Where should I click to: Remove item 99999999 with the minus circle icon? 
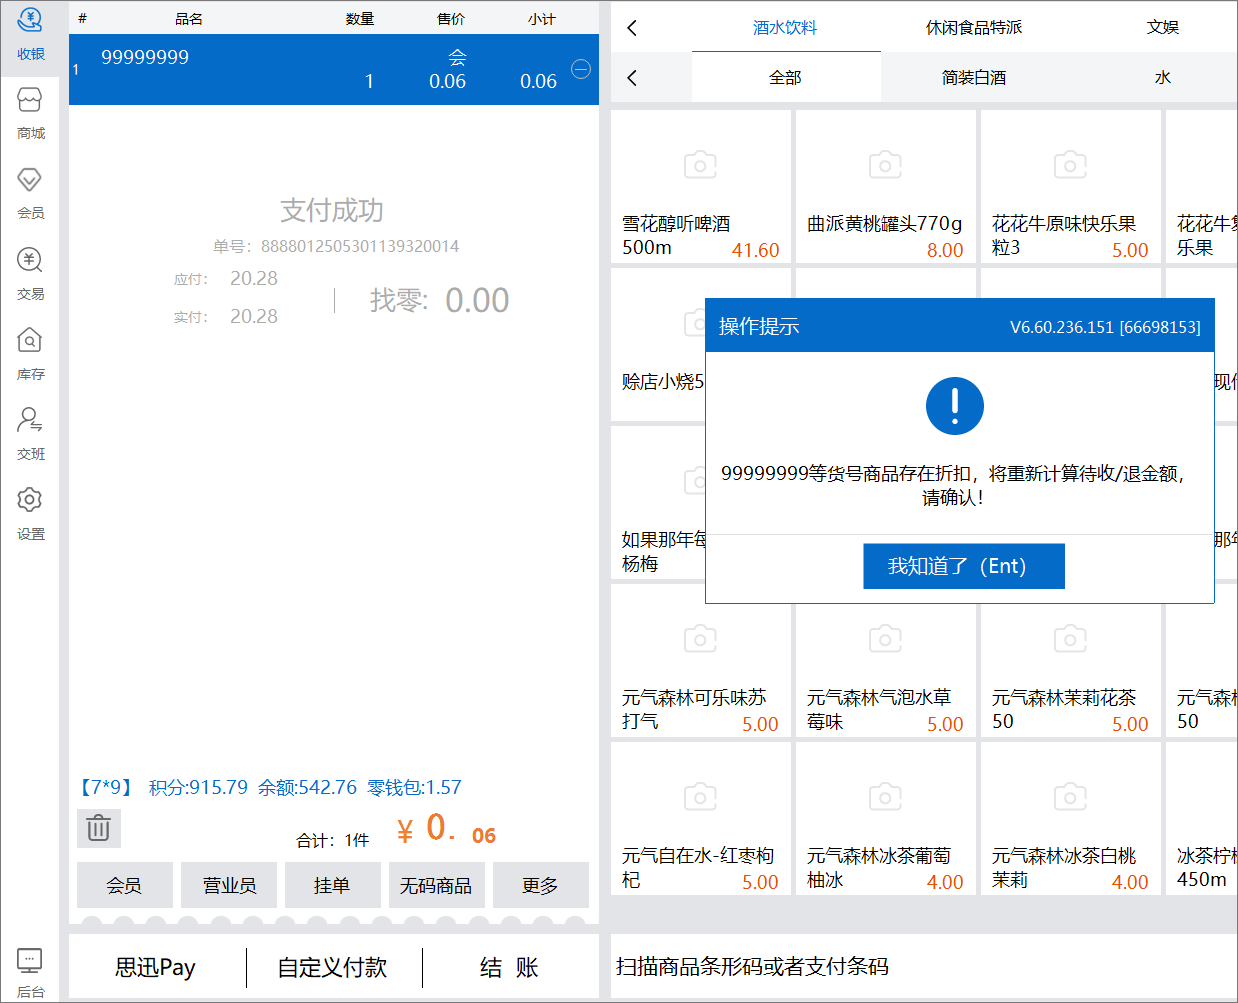(581, 69)
